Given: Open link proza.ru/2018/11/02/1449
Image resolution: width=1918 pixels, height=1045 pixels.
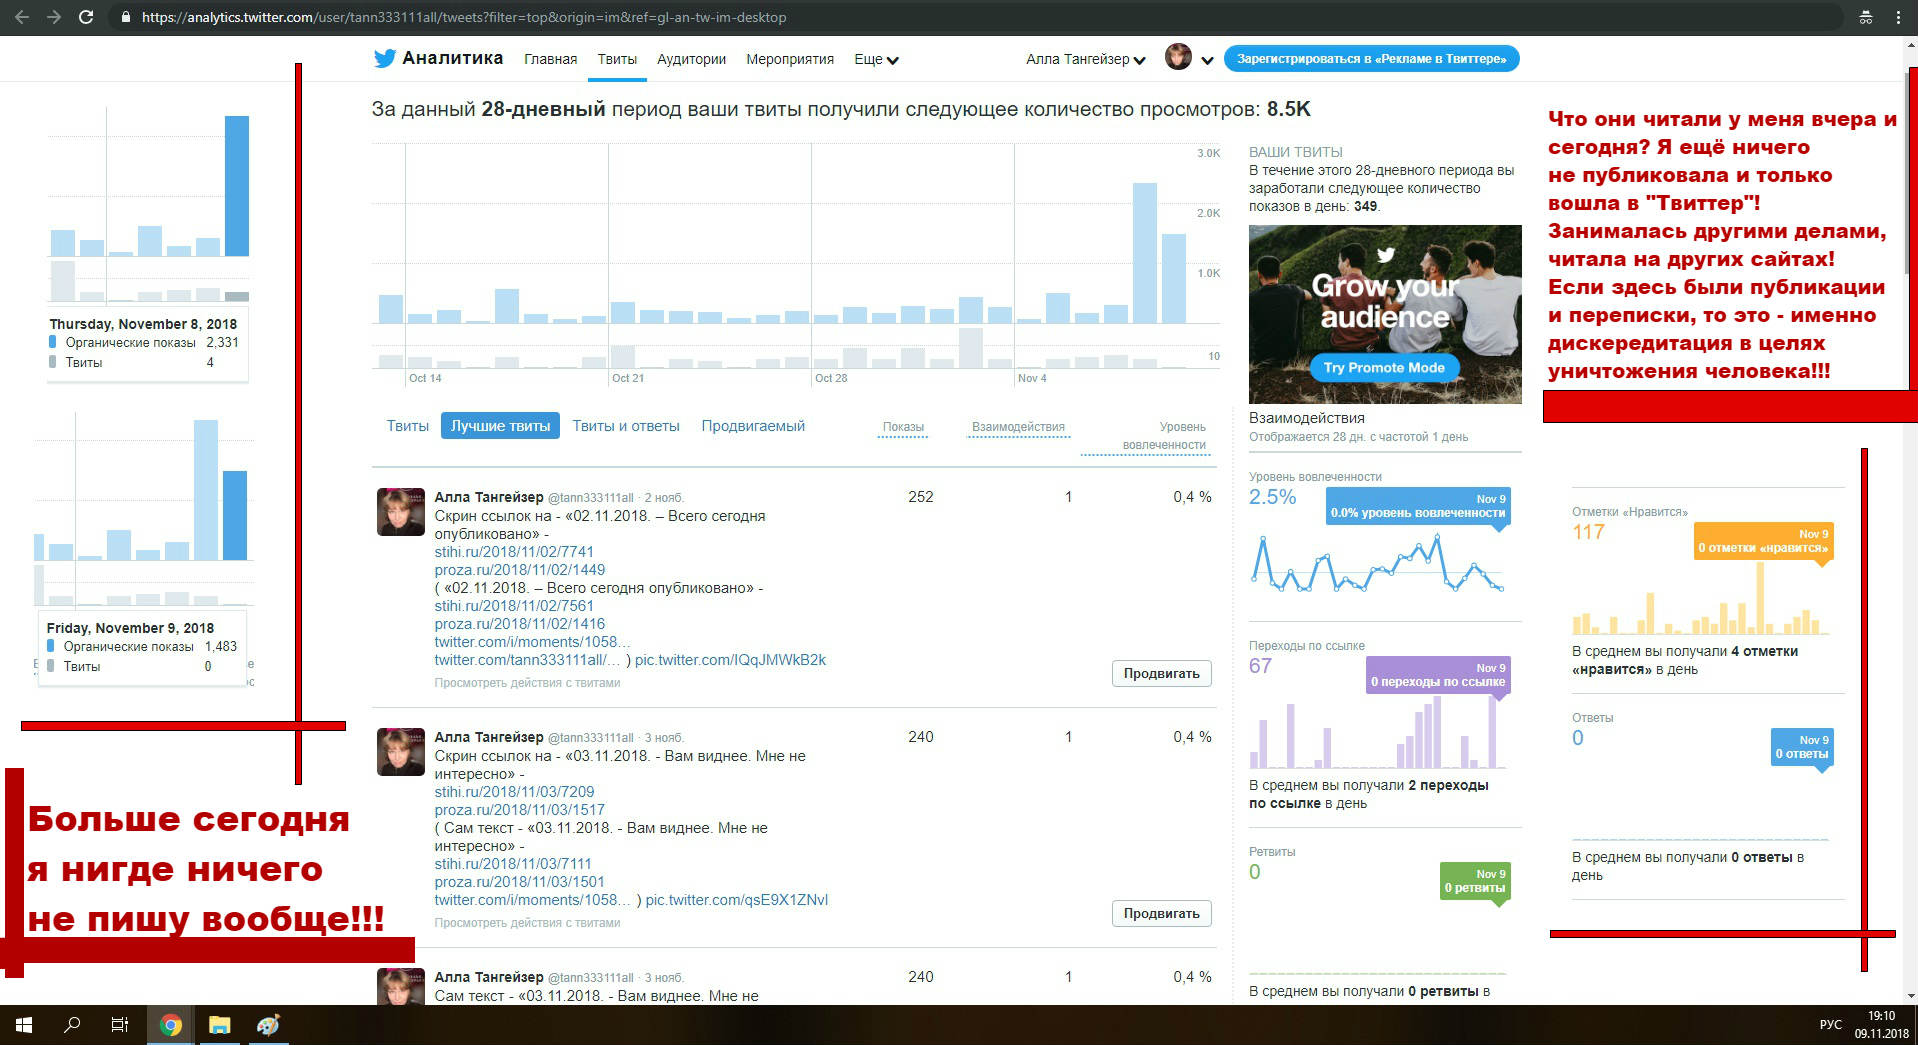Looking at the screenshot, I should pyautogui.click(x=520, y=570).
